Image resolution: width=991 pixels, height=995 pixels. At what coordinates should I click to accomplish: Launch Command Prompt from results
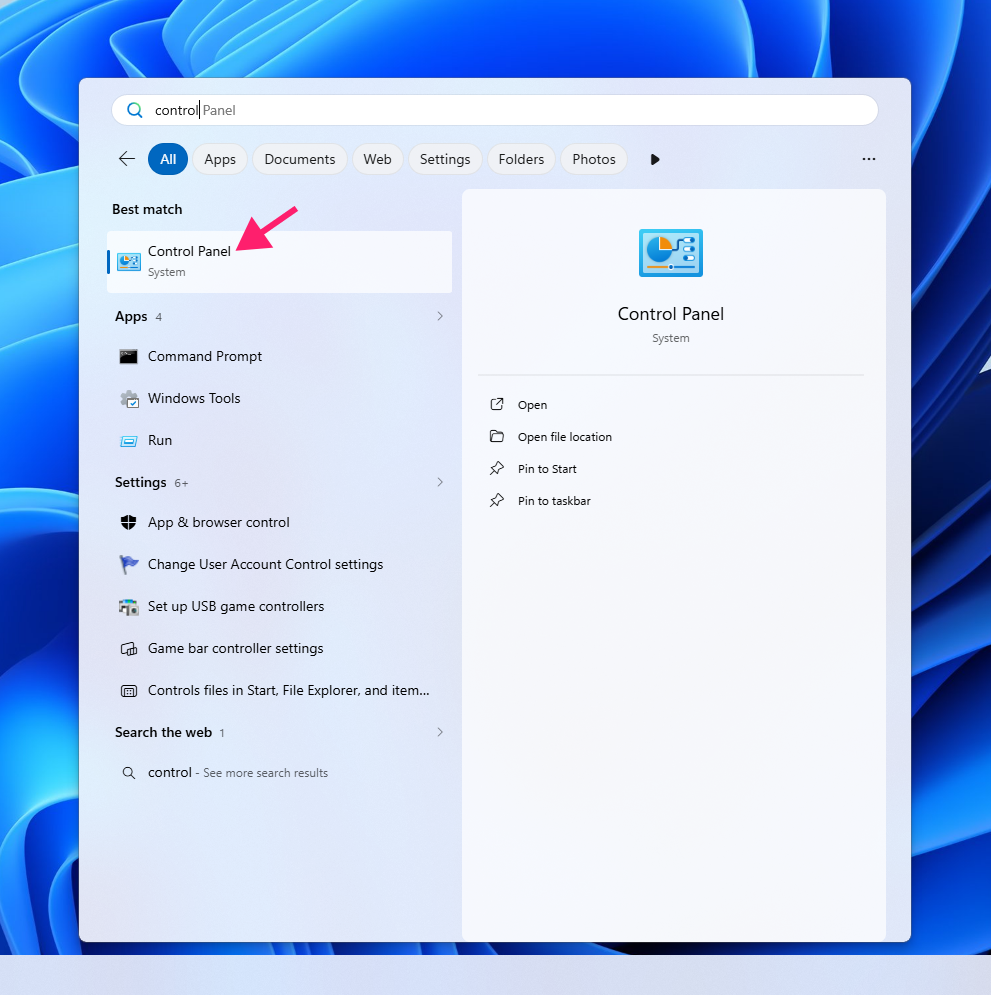click(279, 357)
